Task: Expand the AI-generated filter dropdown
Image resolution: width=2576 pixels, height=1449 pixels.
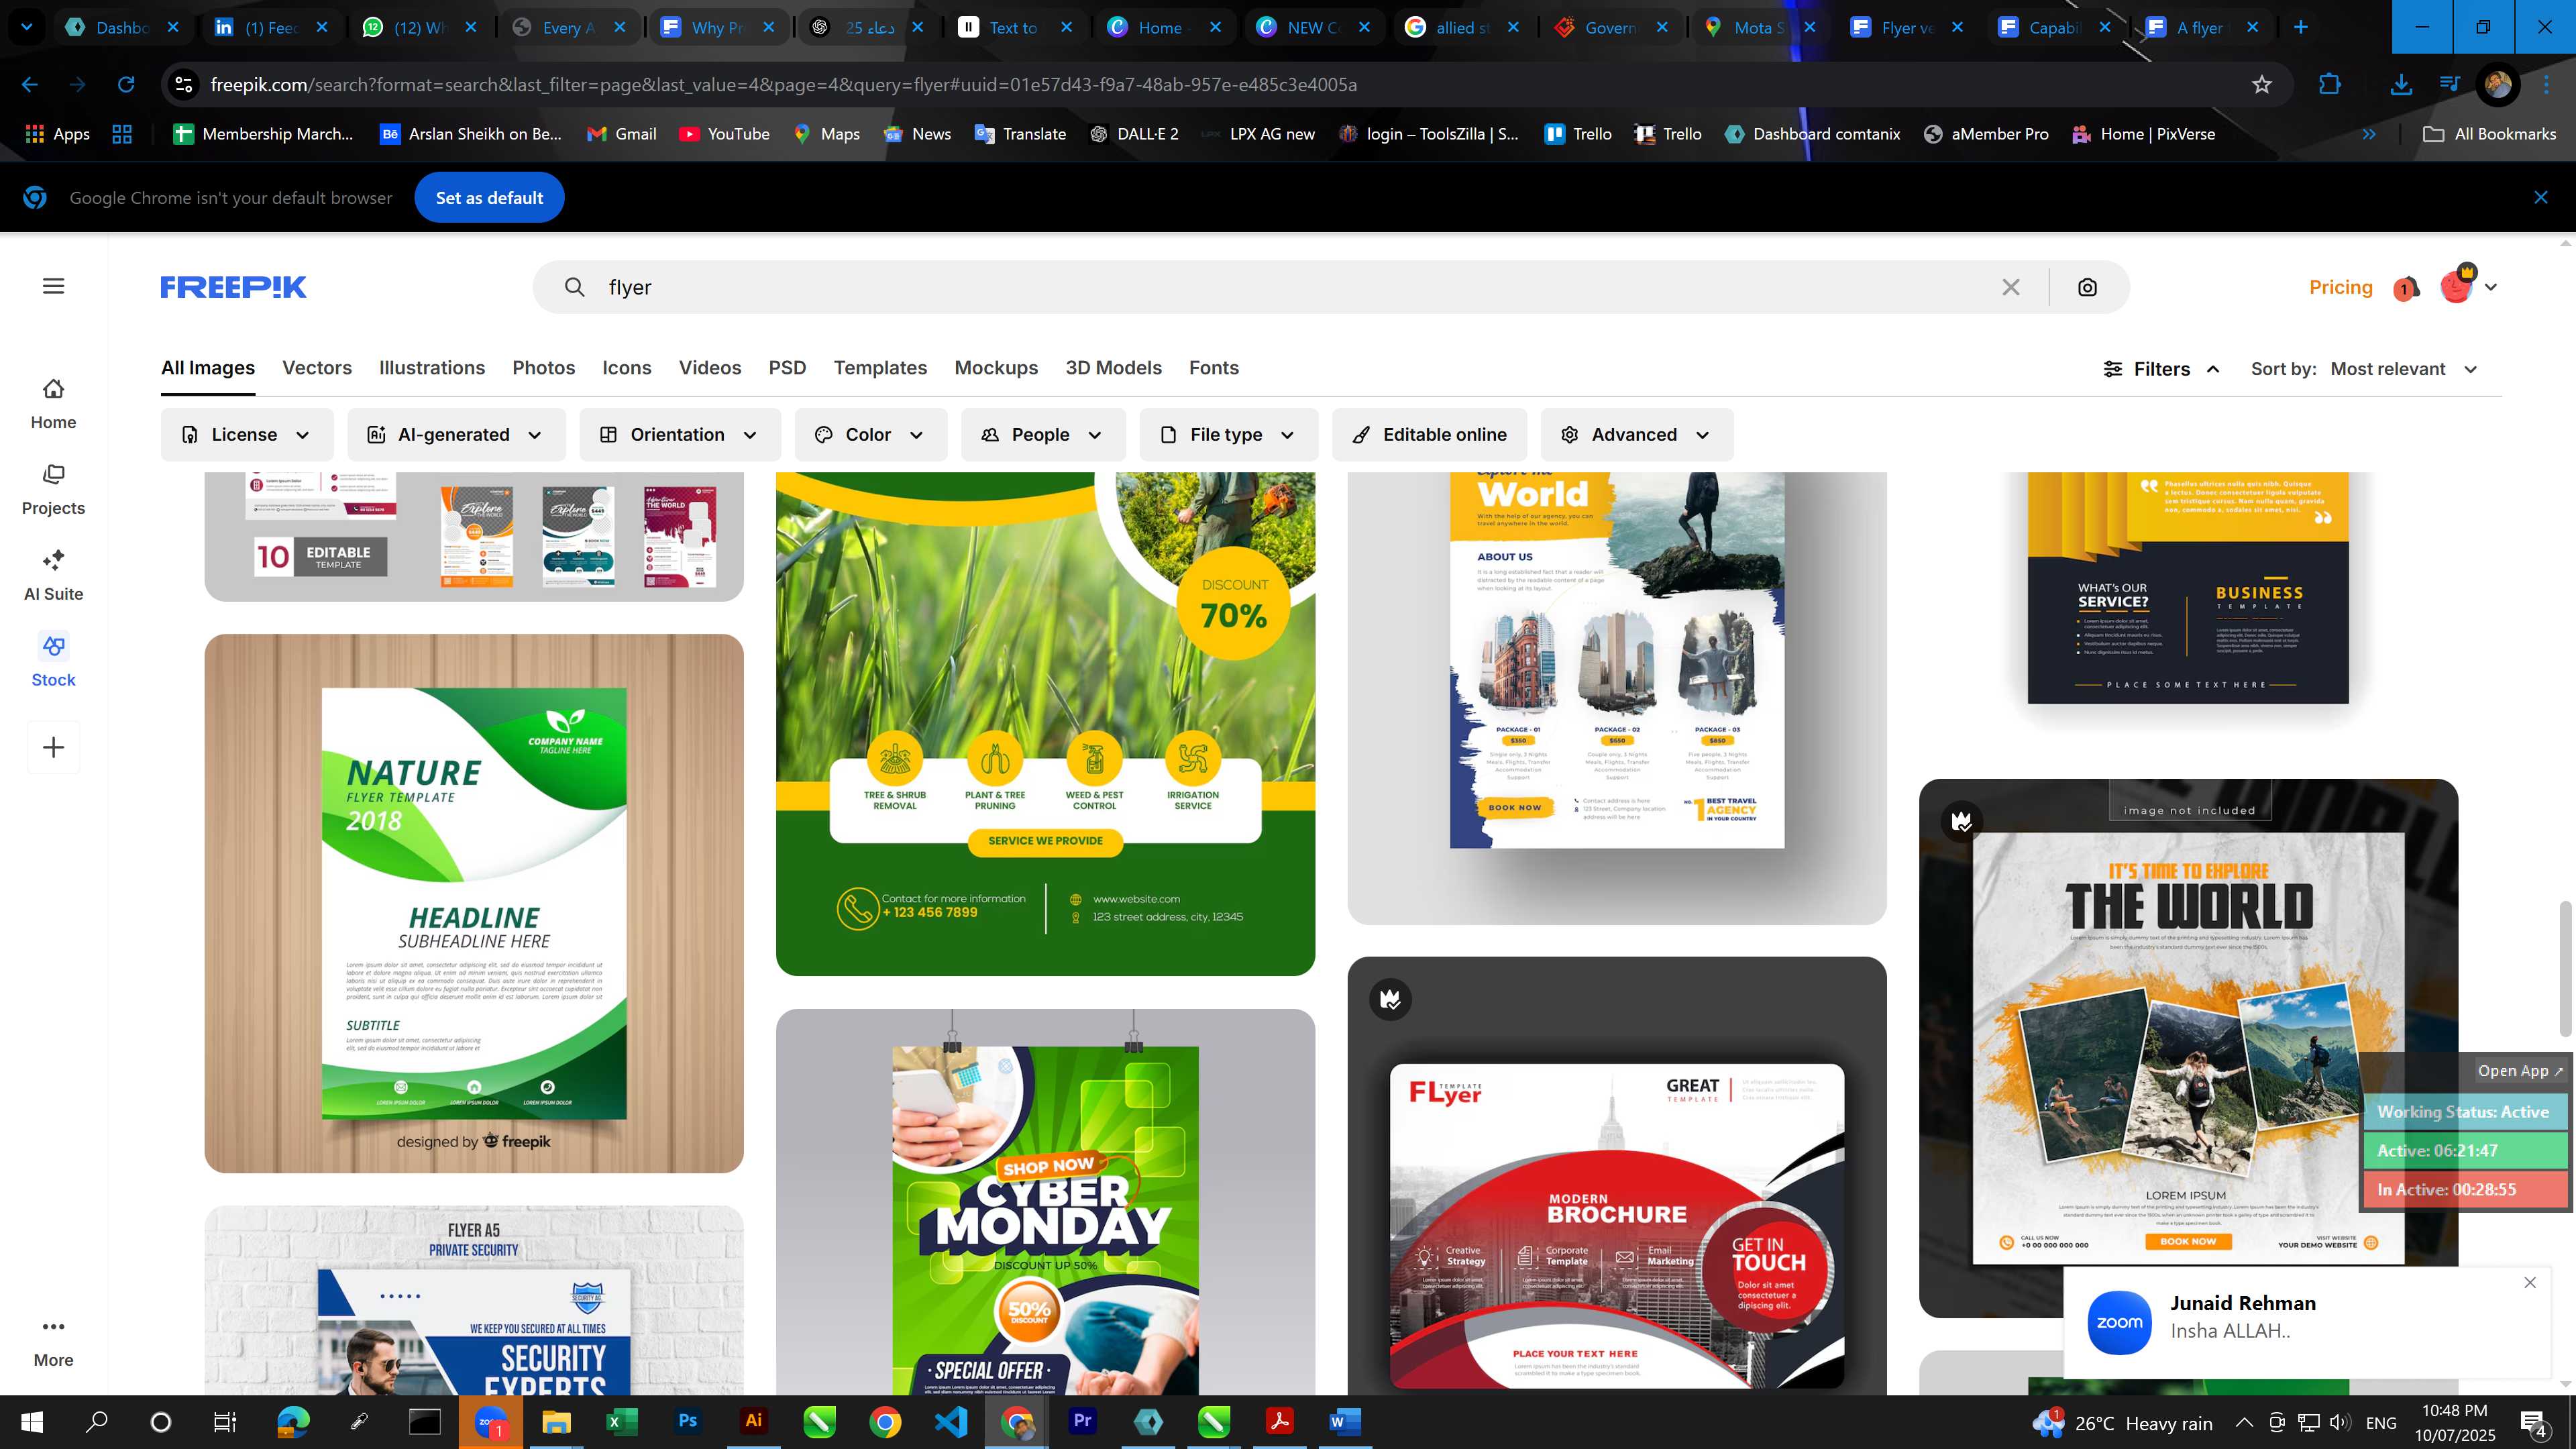Action: [x=456, y=434]
